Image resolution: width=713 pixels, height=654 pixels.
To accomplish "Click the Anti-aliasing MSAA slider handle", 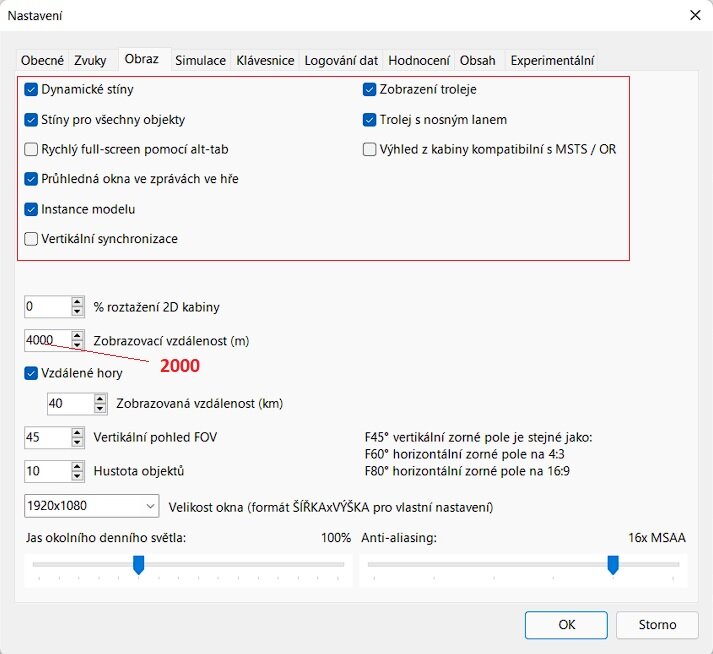I will (613, 566).
